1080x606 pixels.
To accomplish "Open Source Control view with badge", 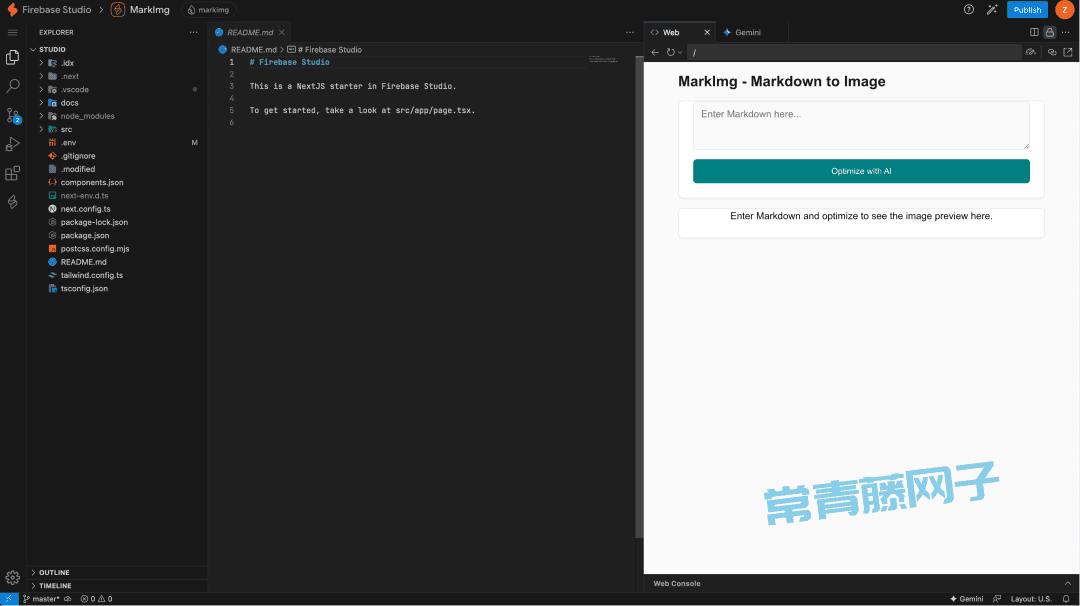I will (x=12, y=115).
